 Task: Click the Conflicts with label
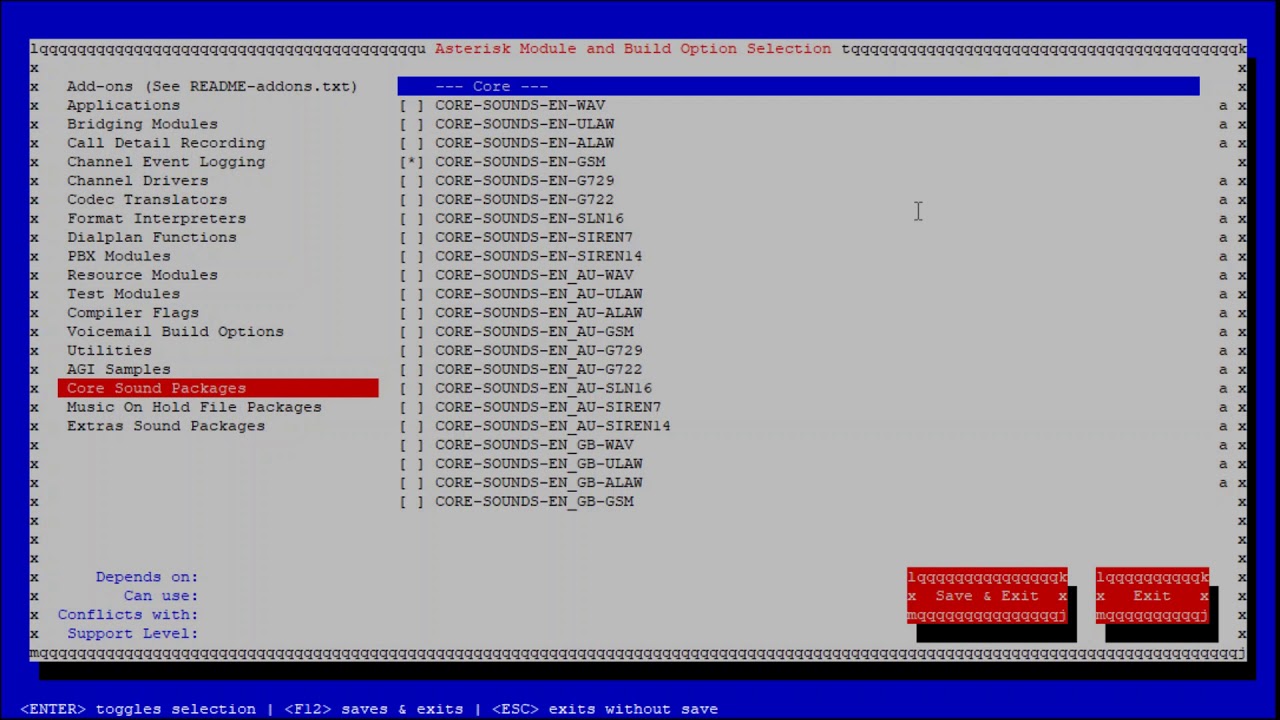(128, 615)
